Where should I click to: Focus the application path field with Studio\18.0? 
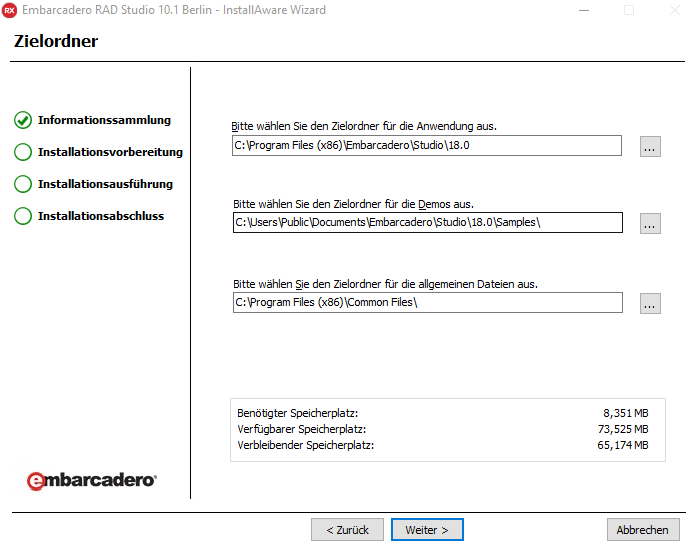[x=427, y=146]
